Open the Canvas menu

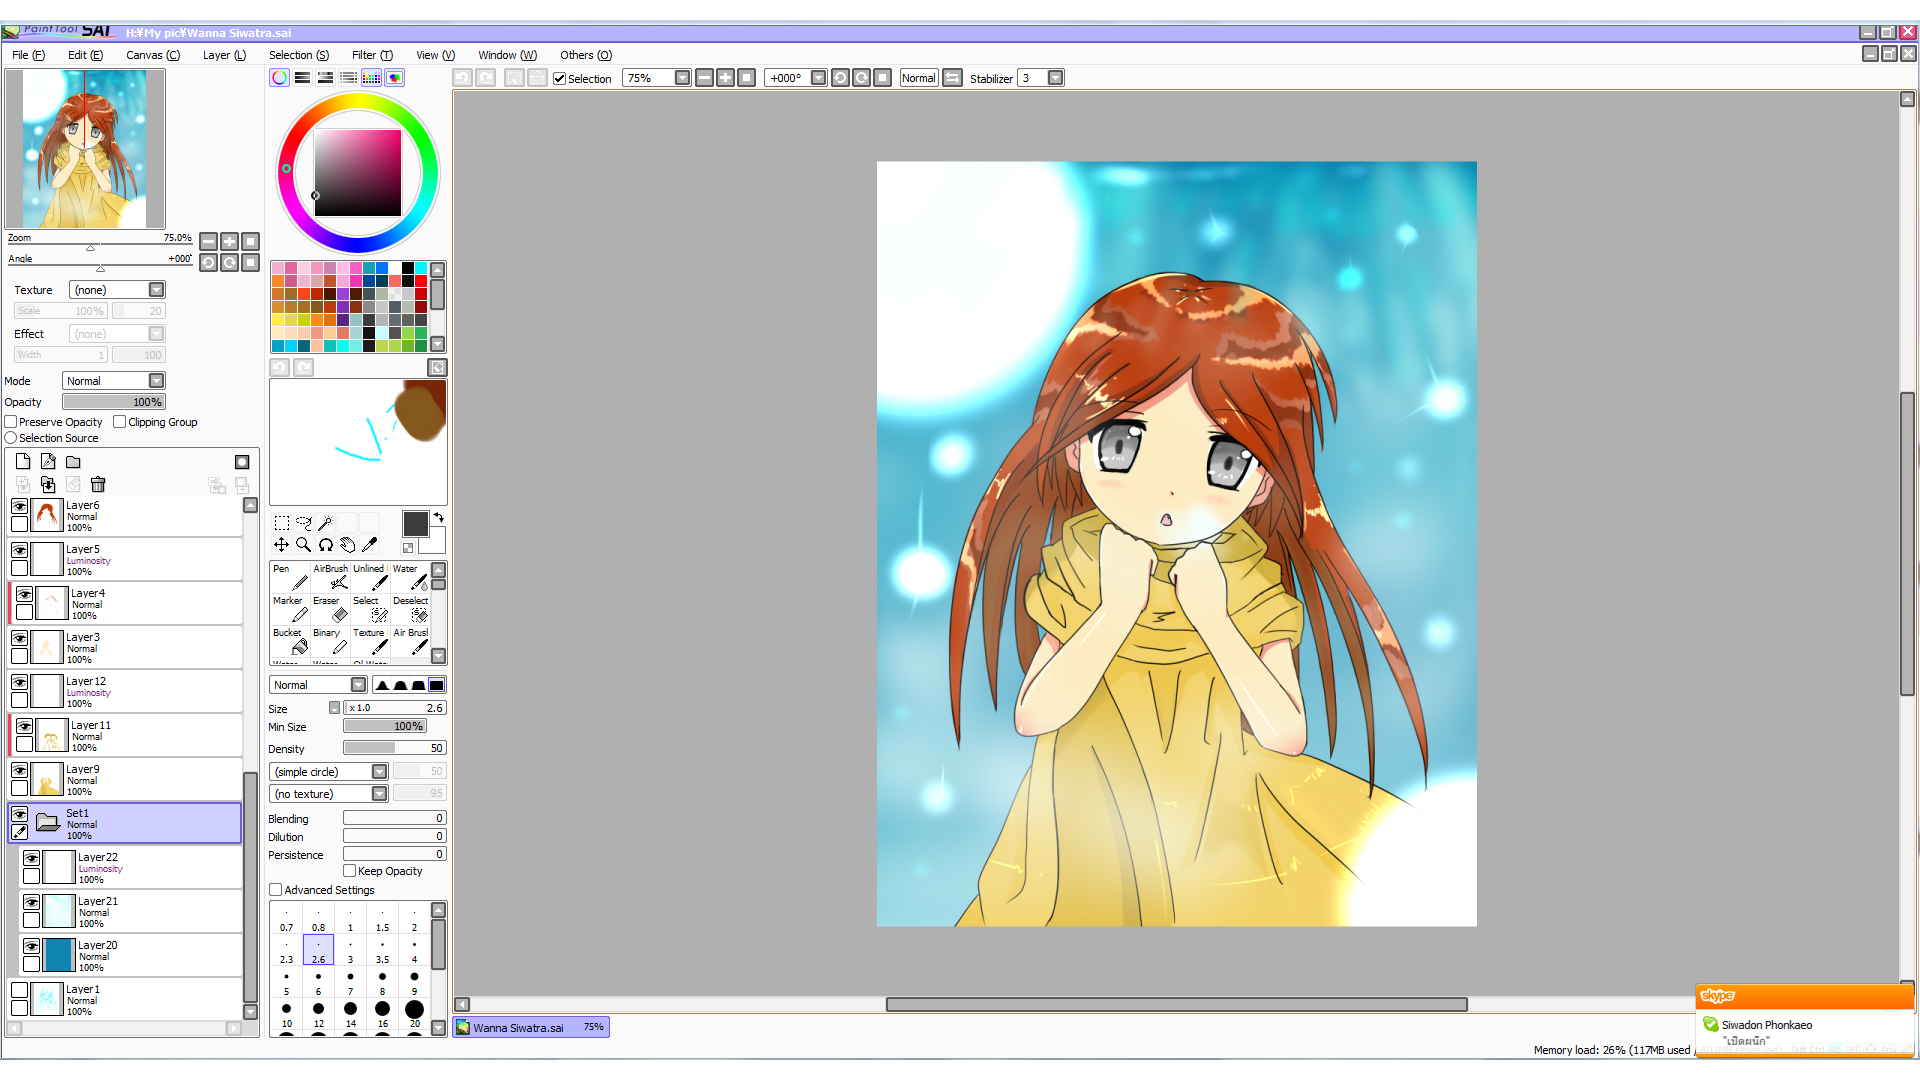152,55
